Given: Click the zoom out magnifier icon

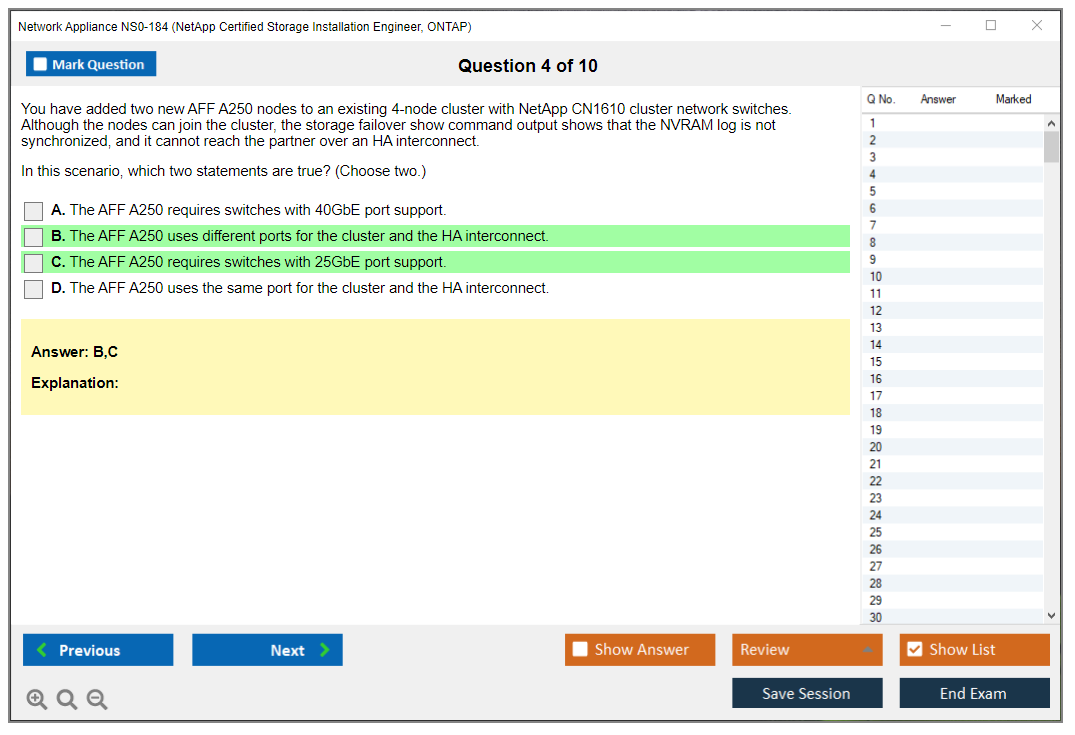Looking at the screenshot, I should [97, 700].
